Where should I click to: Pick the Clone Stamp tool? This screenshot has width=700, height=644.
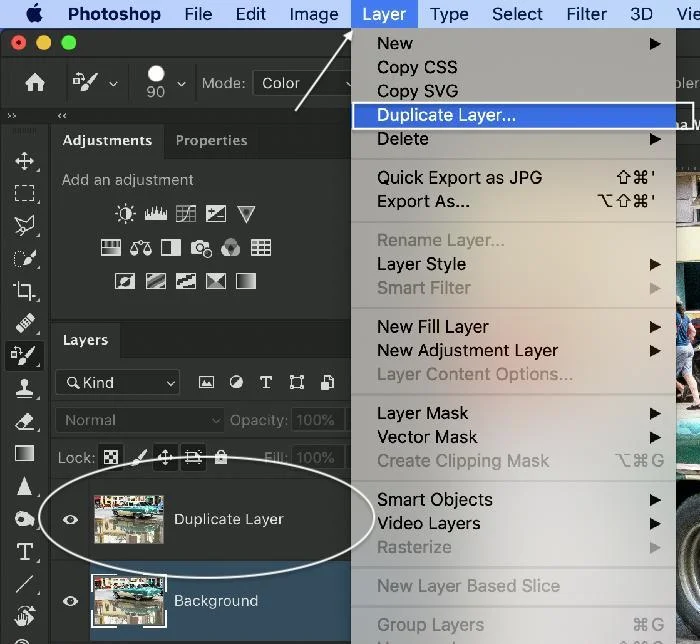click(x=25, y=389)
